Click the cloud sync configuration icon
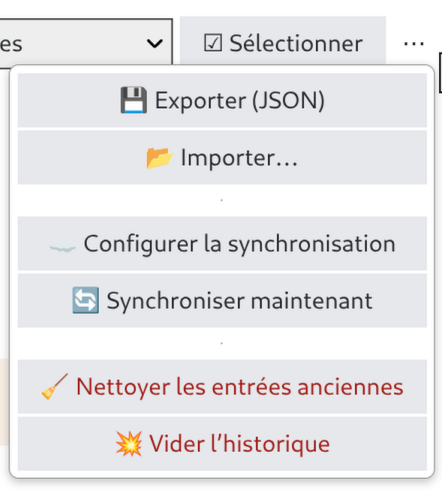The height and width of the screenshot is (497, 442). pos(62,244)
